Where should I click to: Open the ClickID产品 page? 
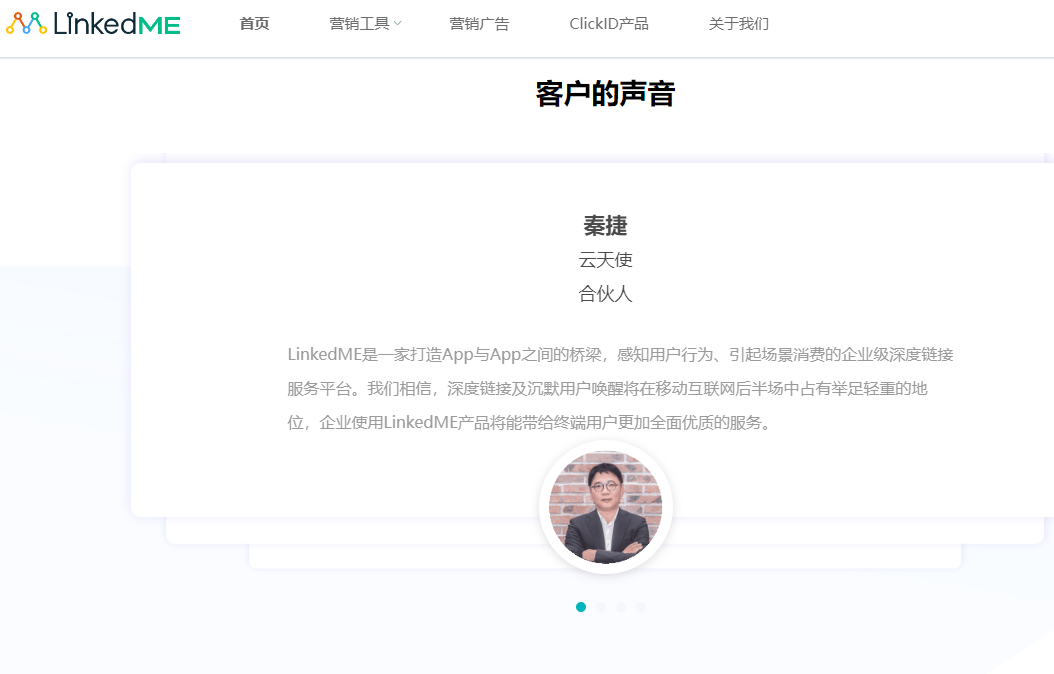609,24
